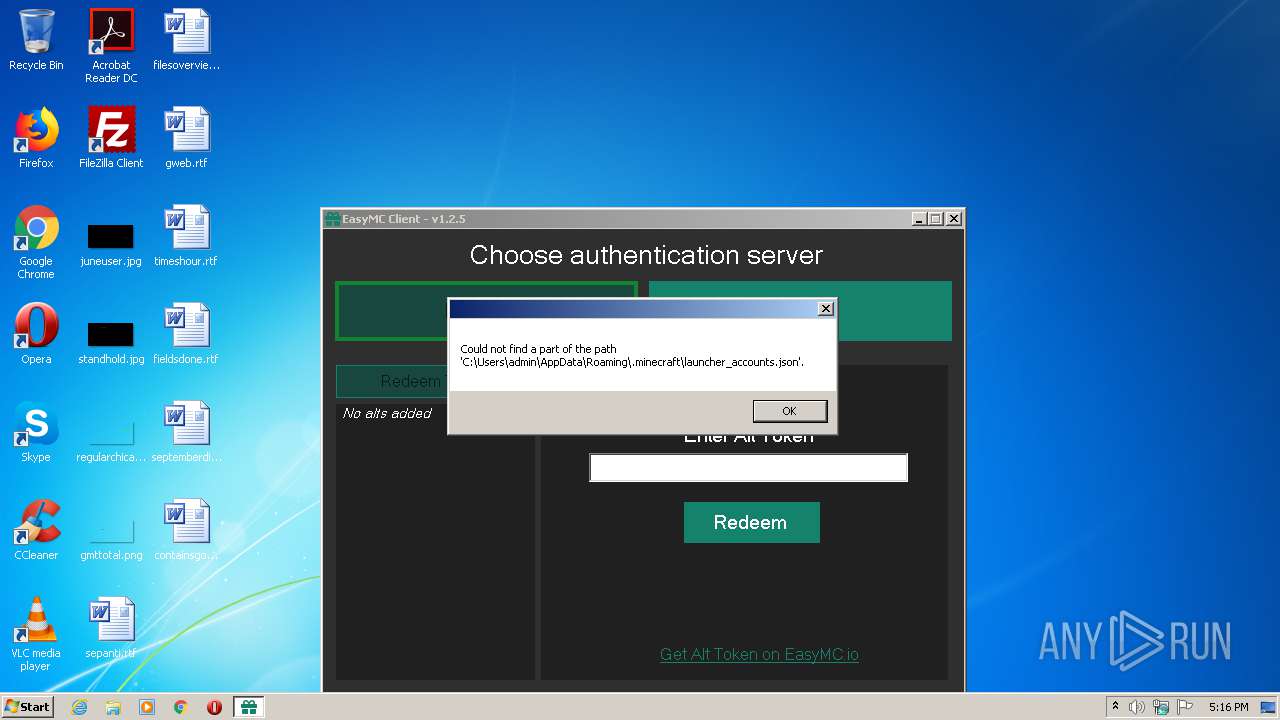Select timeshour.rtf document
Viewport: 1280px width, 720px height.
(x=186, y=236)
